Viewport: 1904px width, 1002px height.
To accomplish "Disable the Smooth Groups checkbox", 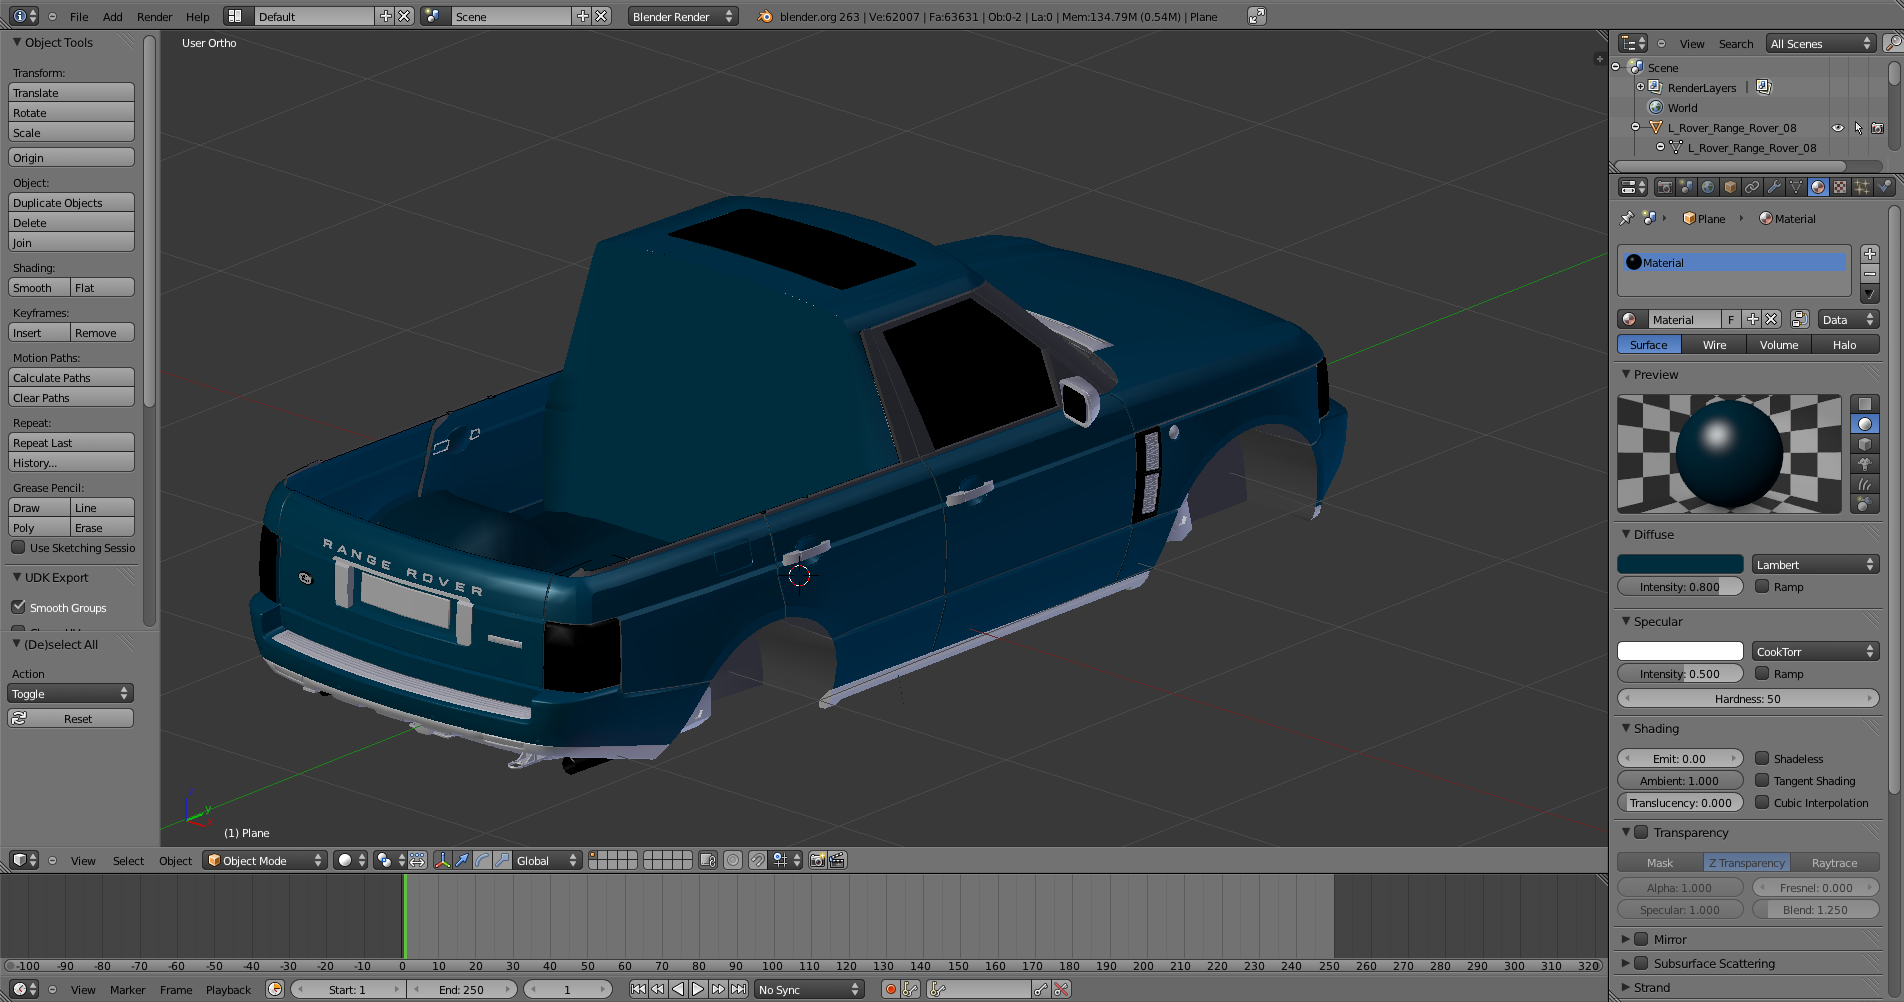I will point(18,607).
